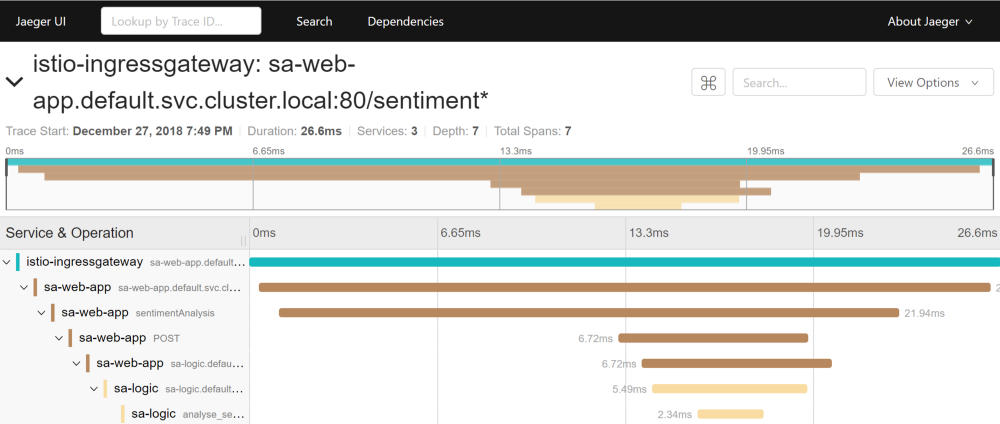Click the keyboard shortcuts command icon

(709, 83)
